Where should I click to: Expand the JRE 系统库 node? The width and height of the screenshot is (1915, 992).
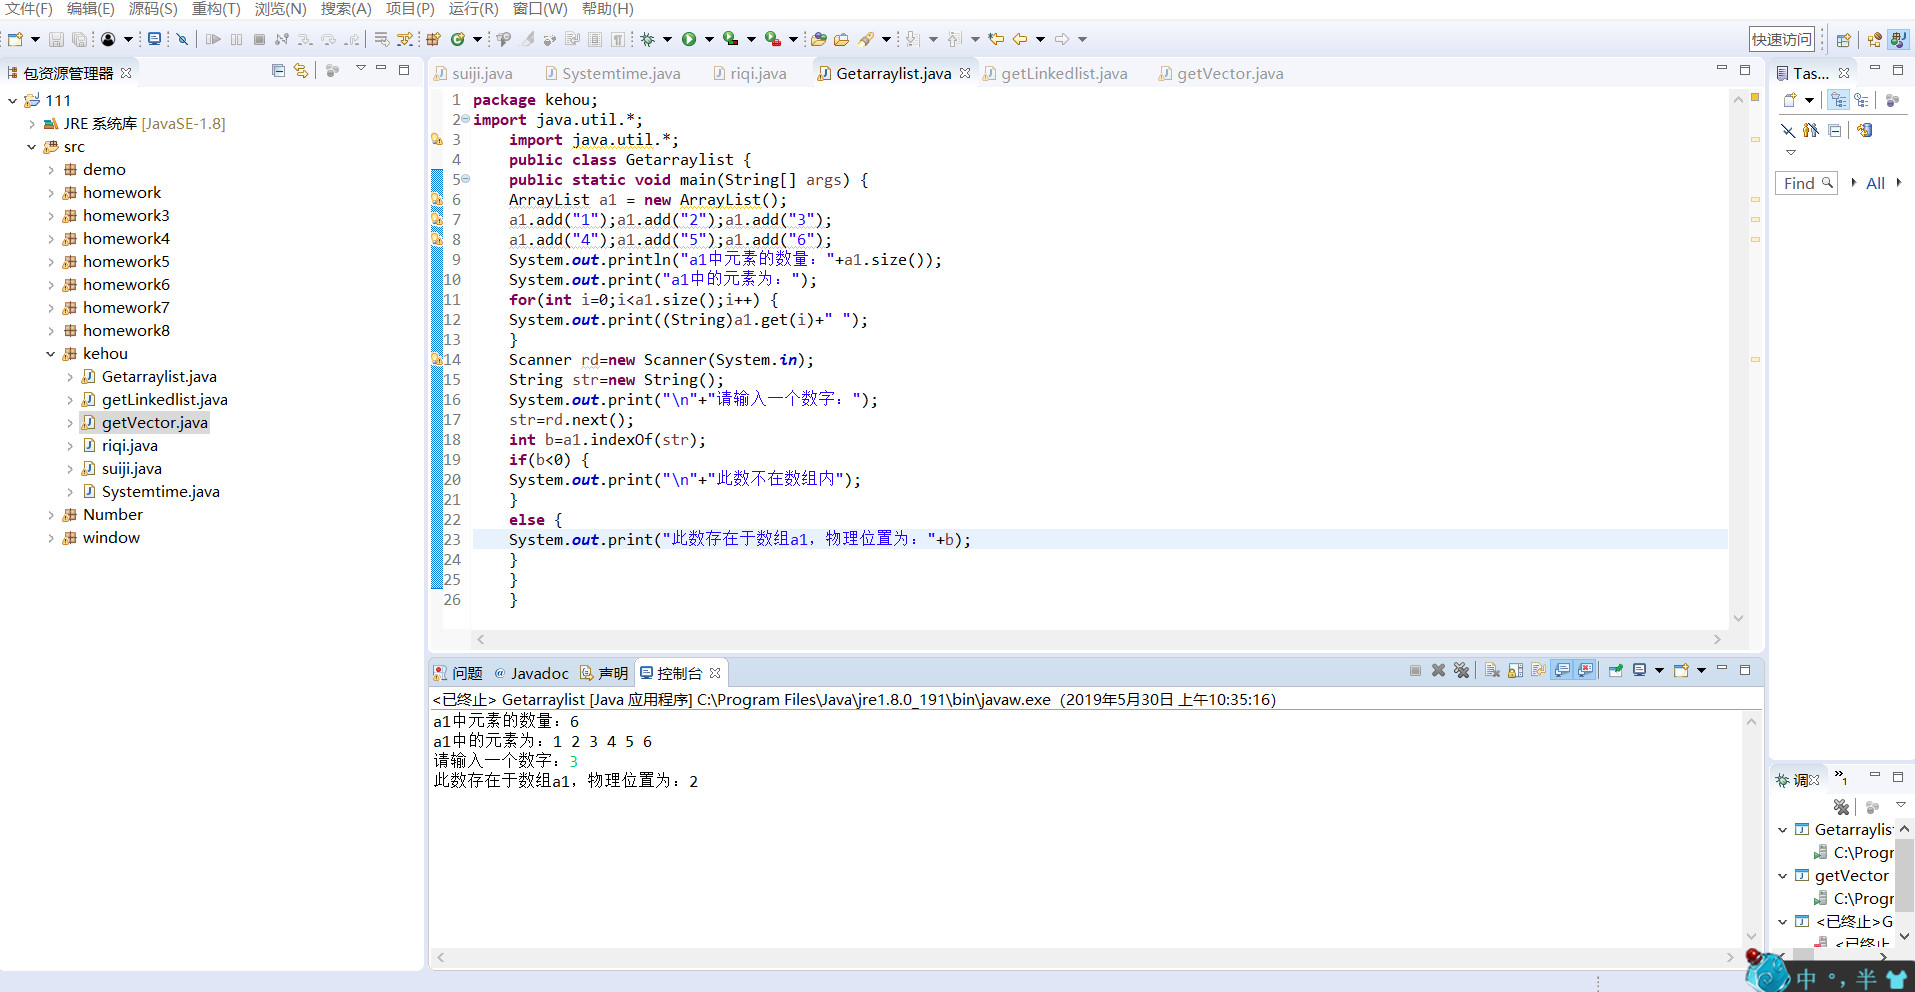pos(32,124)
